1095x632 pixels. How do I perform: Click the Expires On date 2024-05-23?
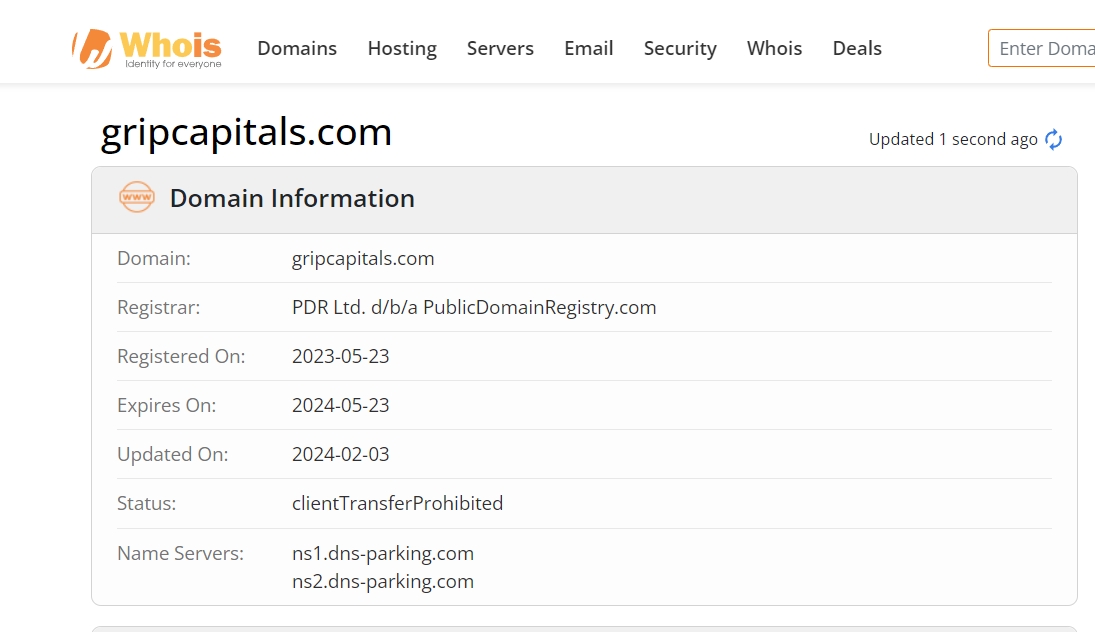point(341,405)
